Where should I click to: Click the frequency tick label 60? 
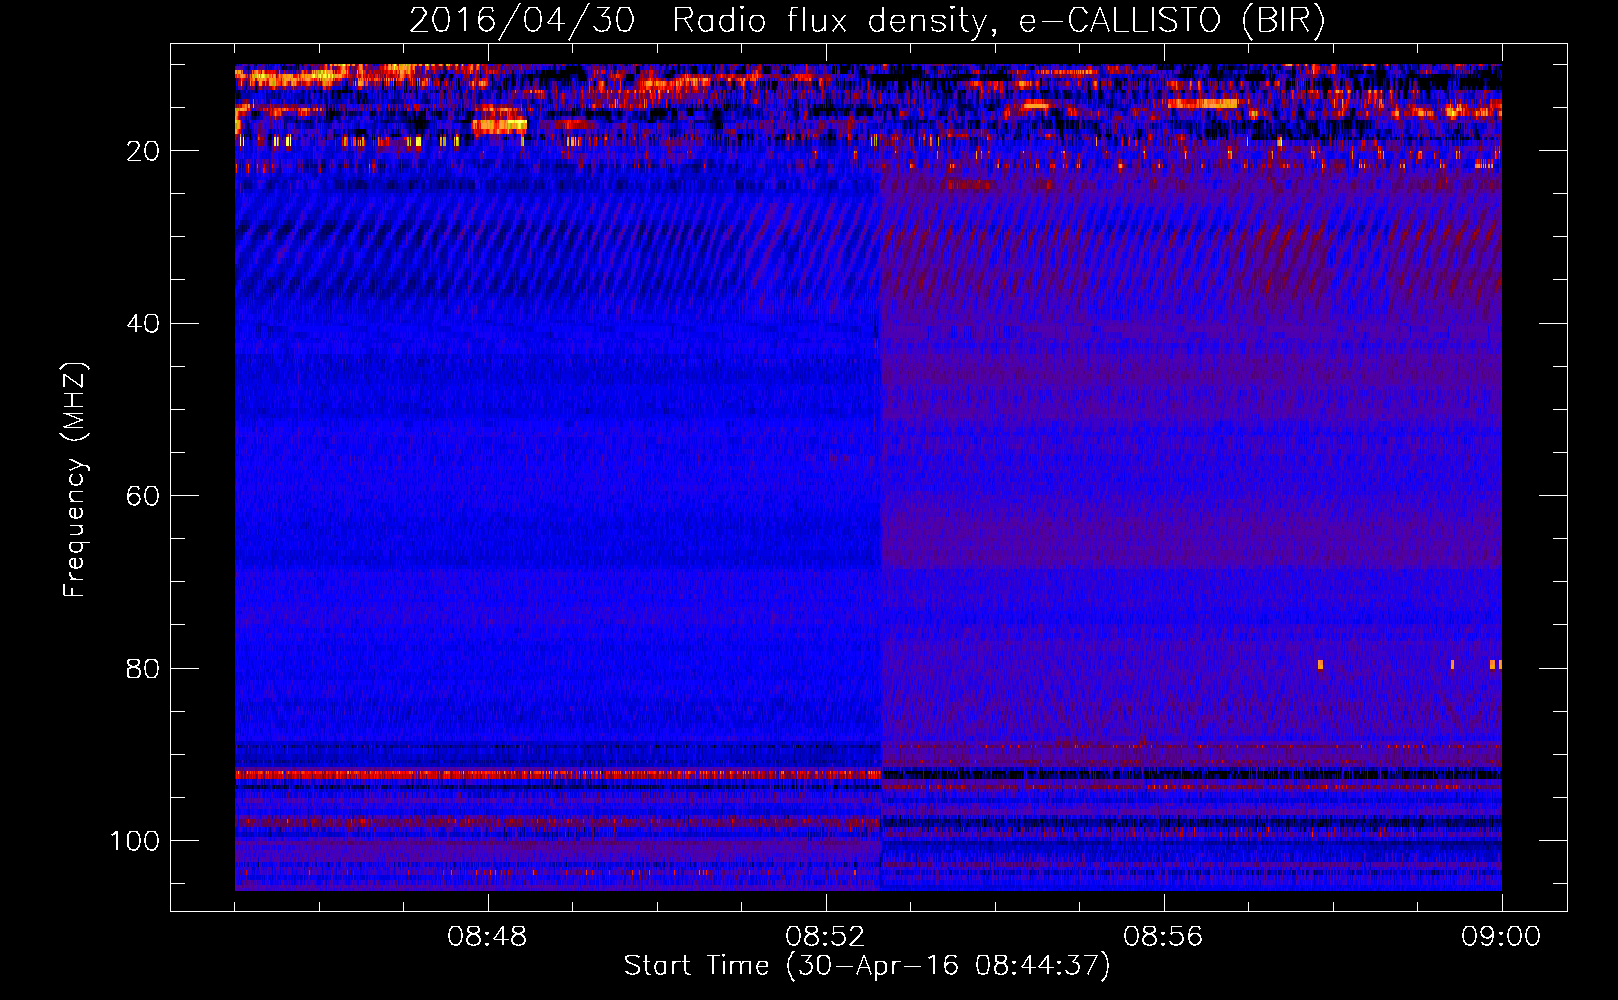point(143,496)
